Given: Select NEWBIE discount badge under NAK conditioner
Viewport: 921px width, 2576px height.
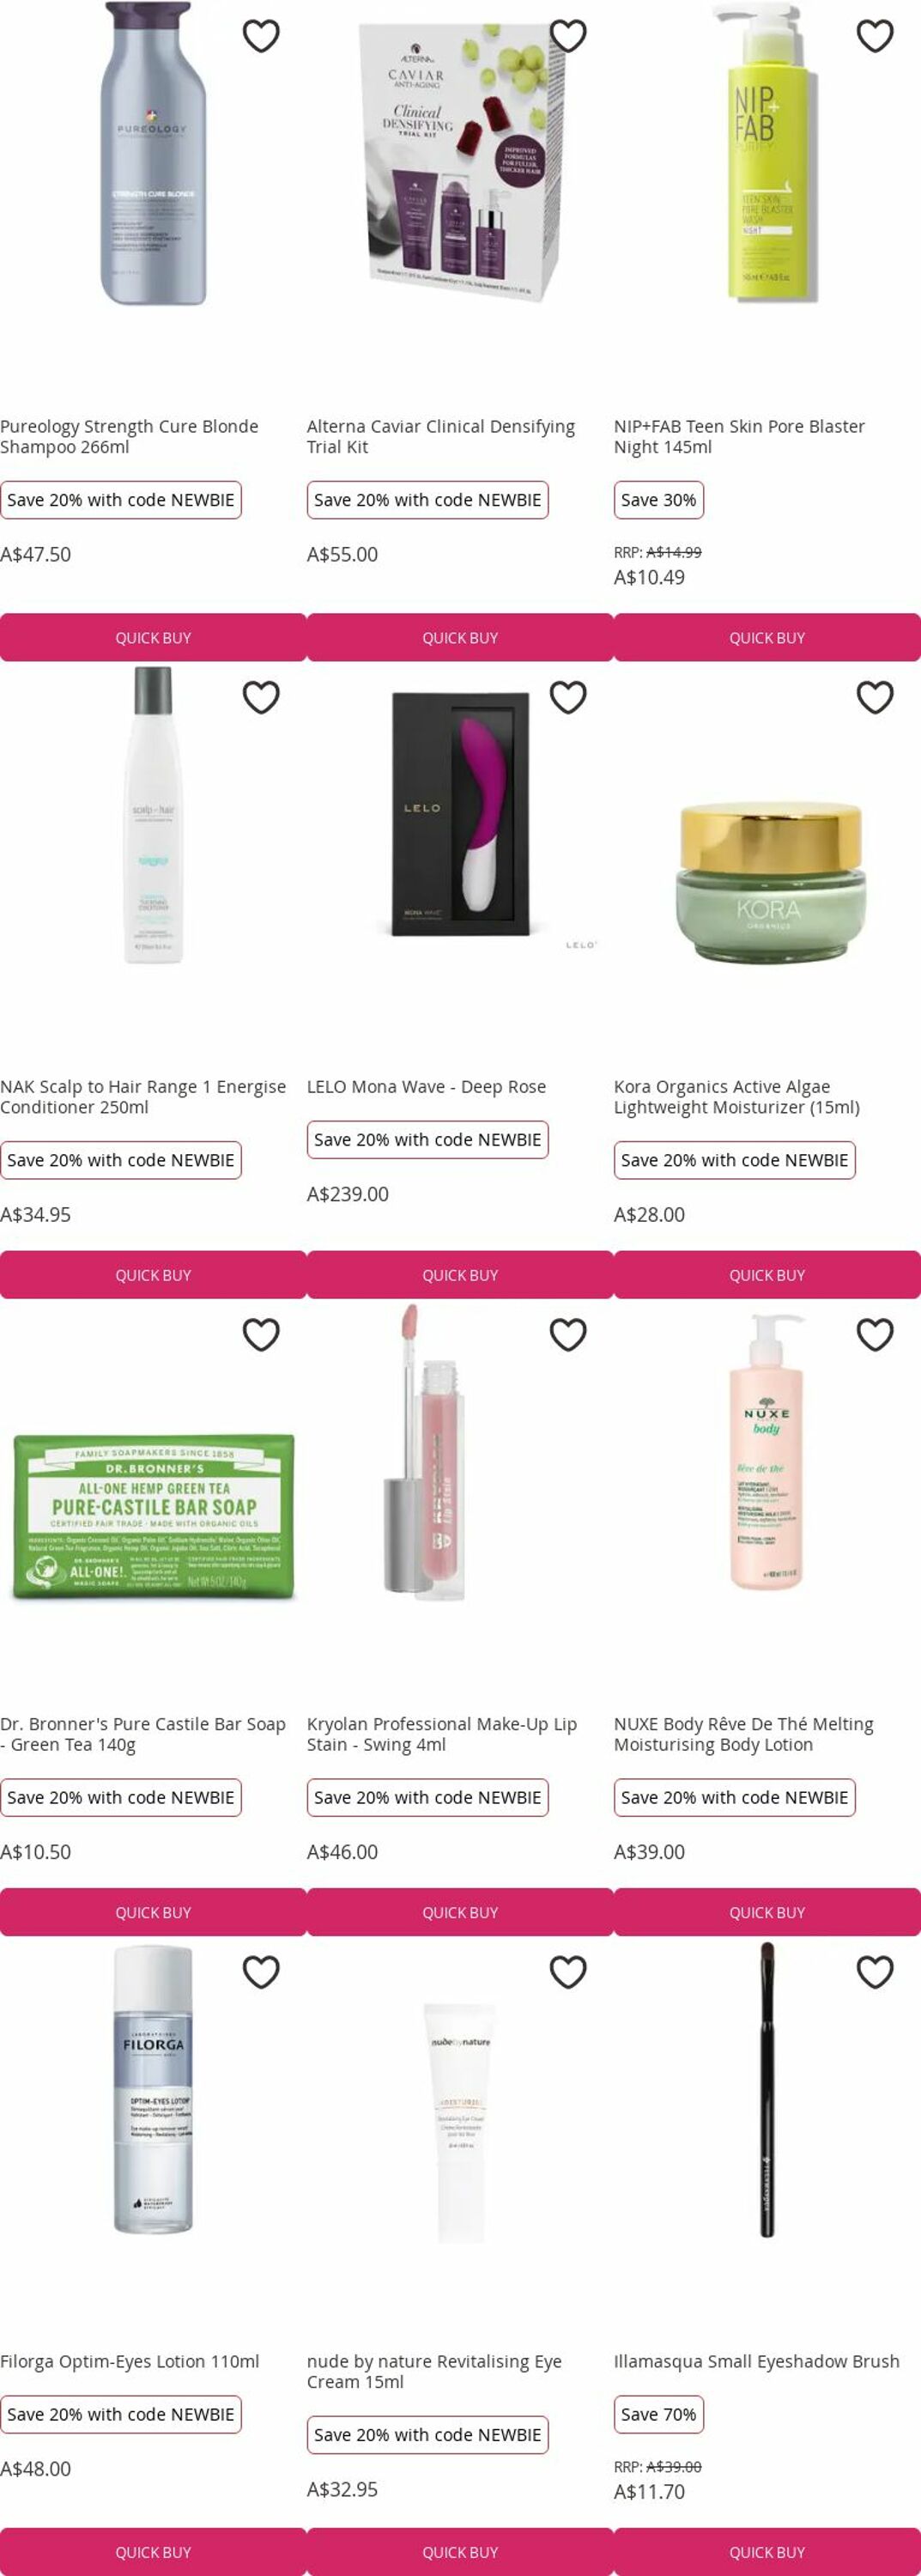Looking at the screenshot, I should 121,1160.
